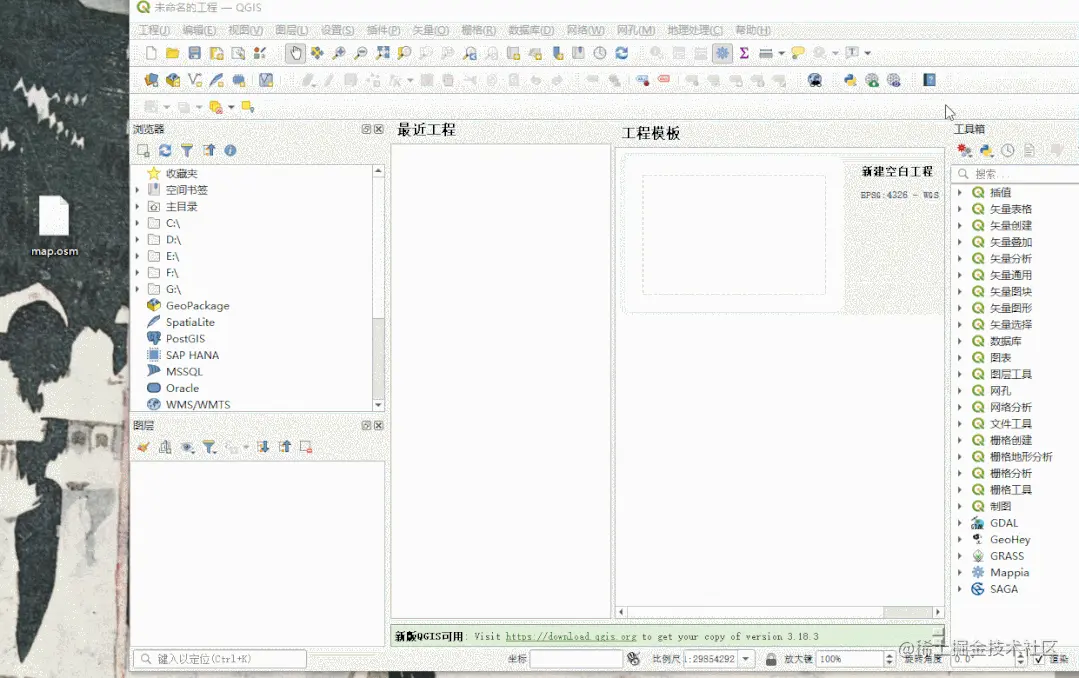Expand the D:\ drive node

[138, 240]
